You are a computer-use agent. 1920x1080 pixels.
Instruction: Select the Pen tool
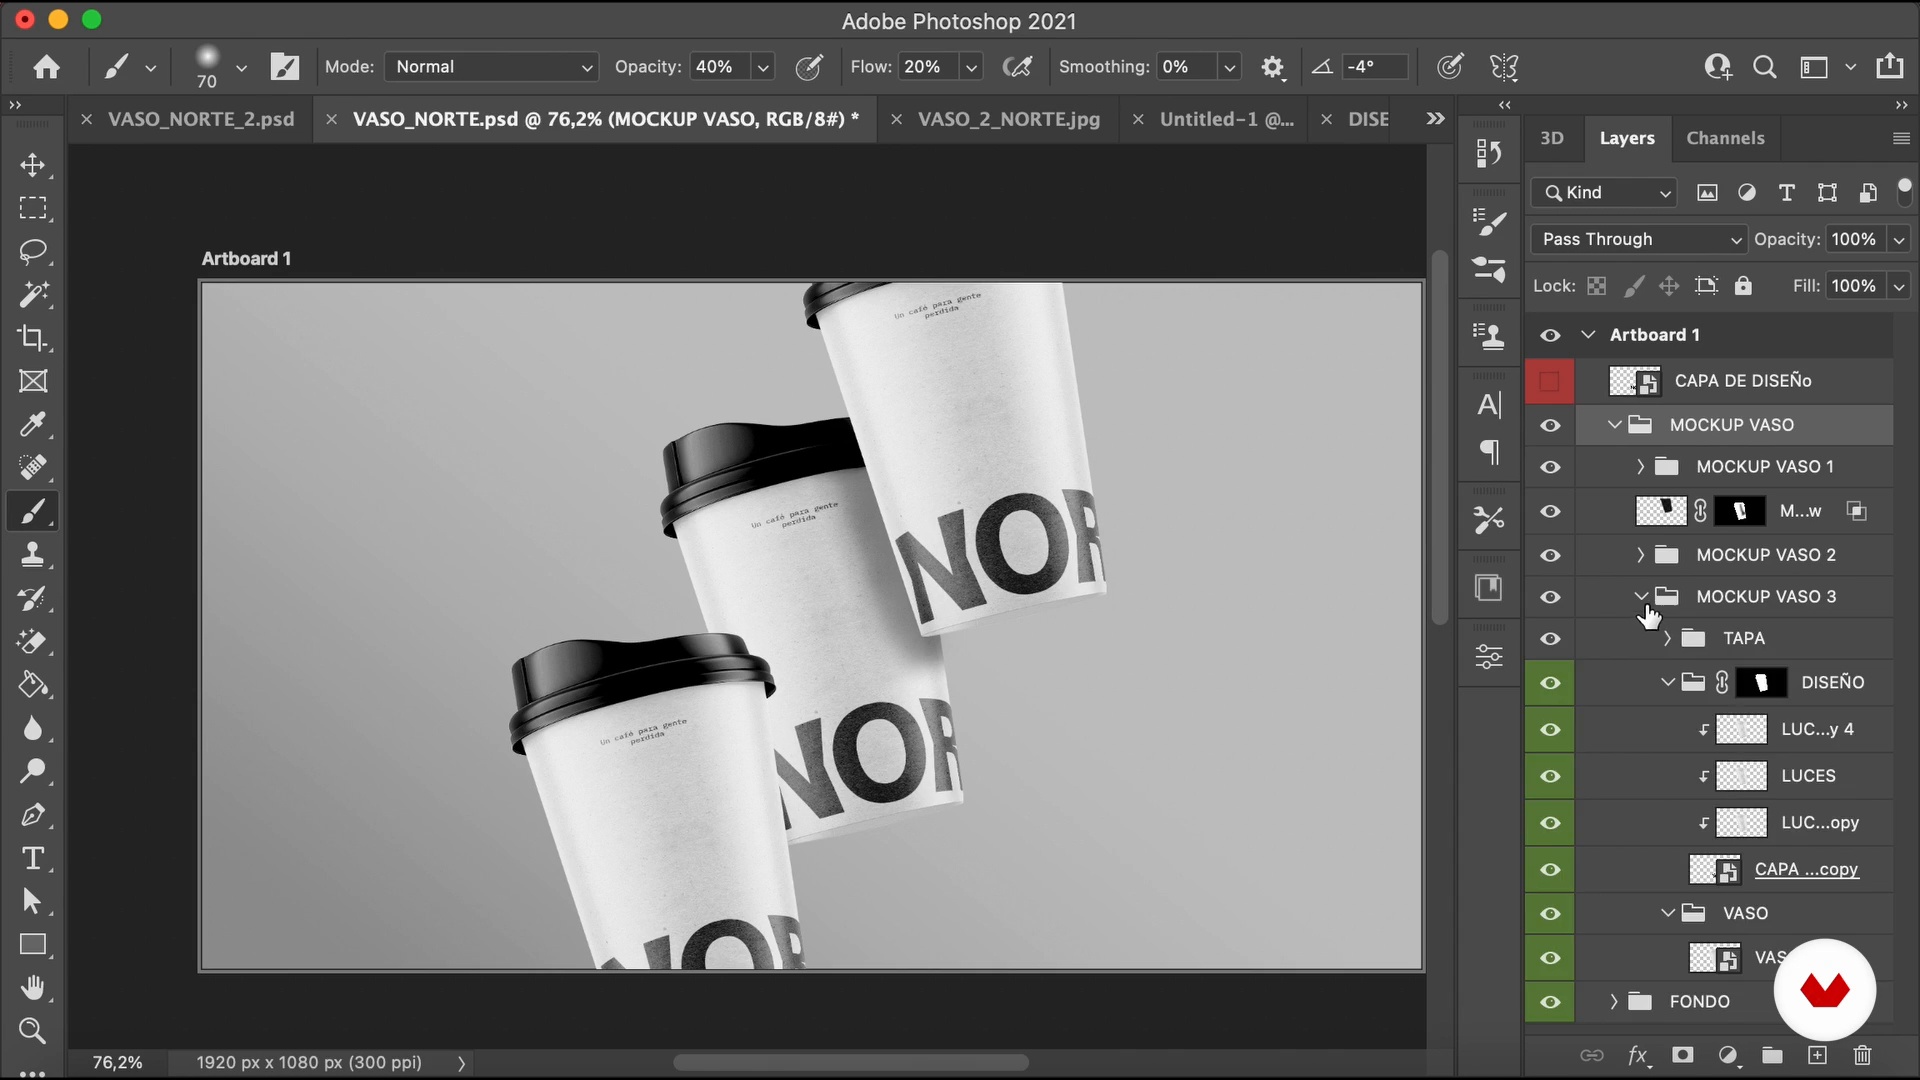[x=32, y=815]
